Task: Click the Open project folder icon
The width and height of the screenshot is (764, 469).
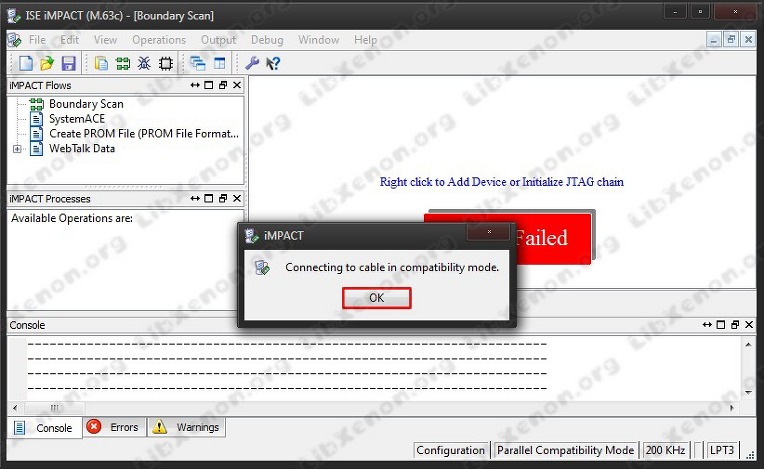Action: [47, 63]
